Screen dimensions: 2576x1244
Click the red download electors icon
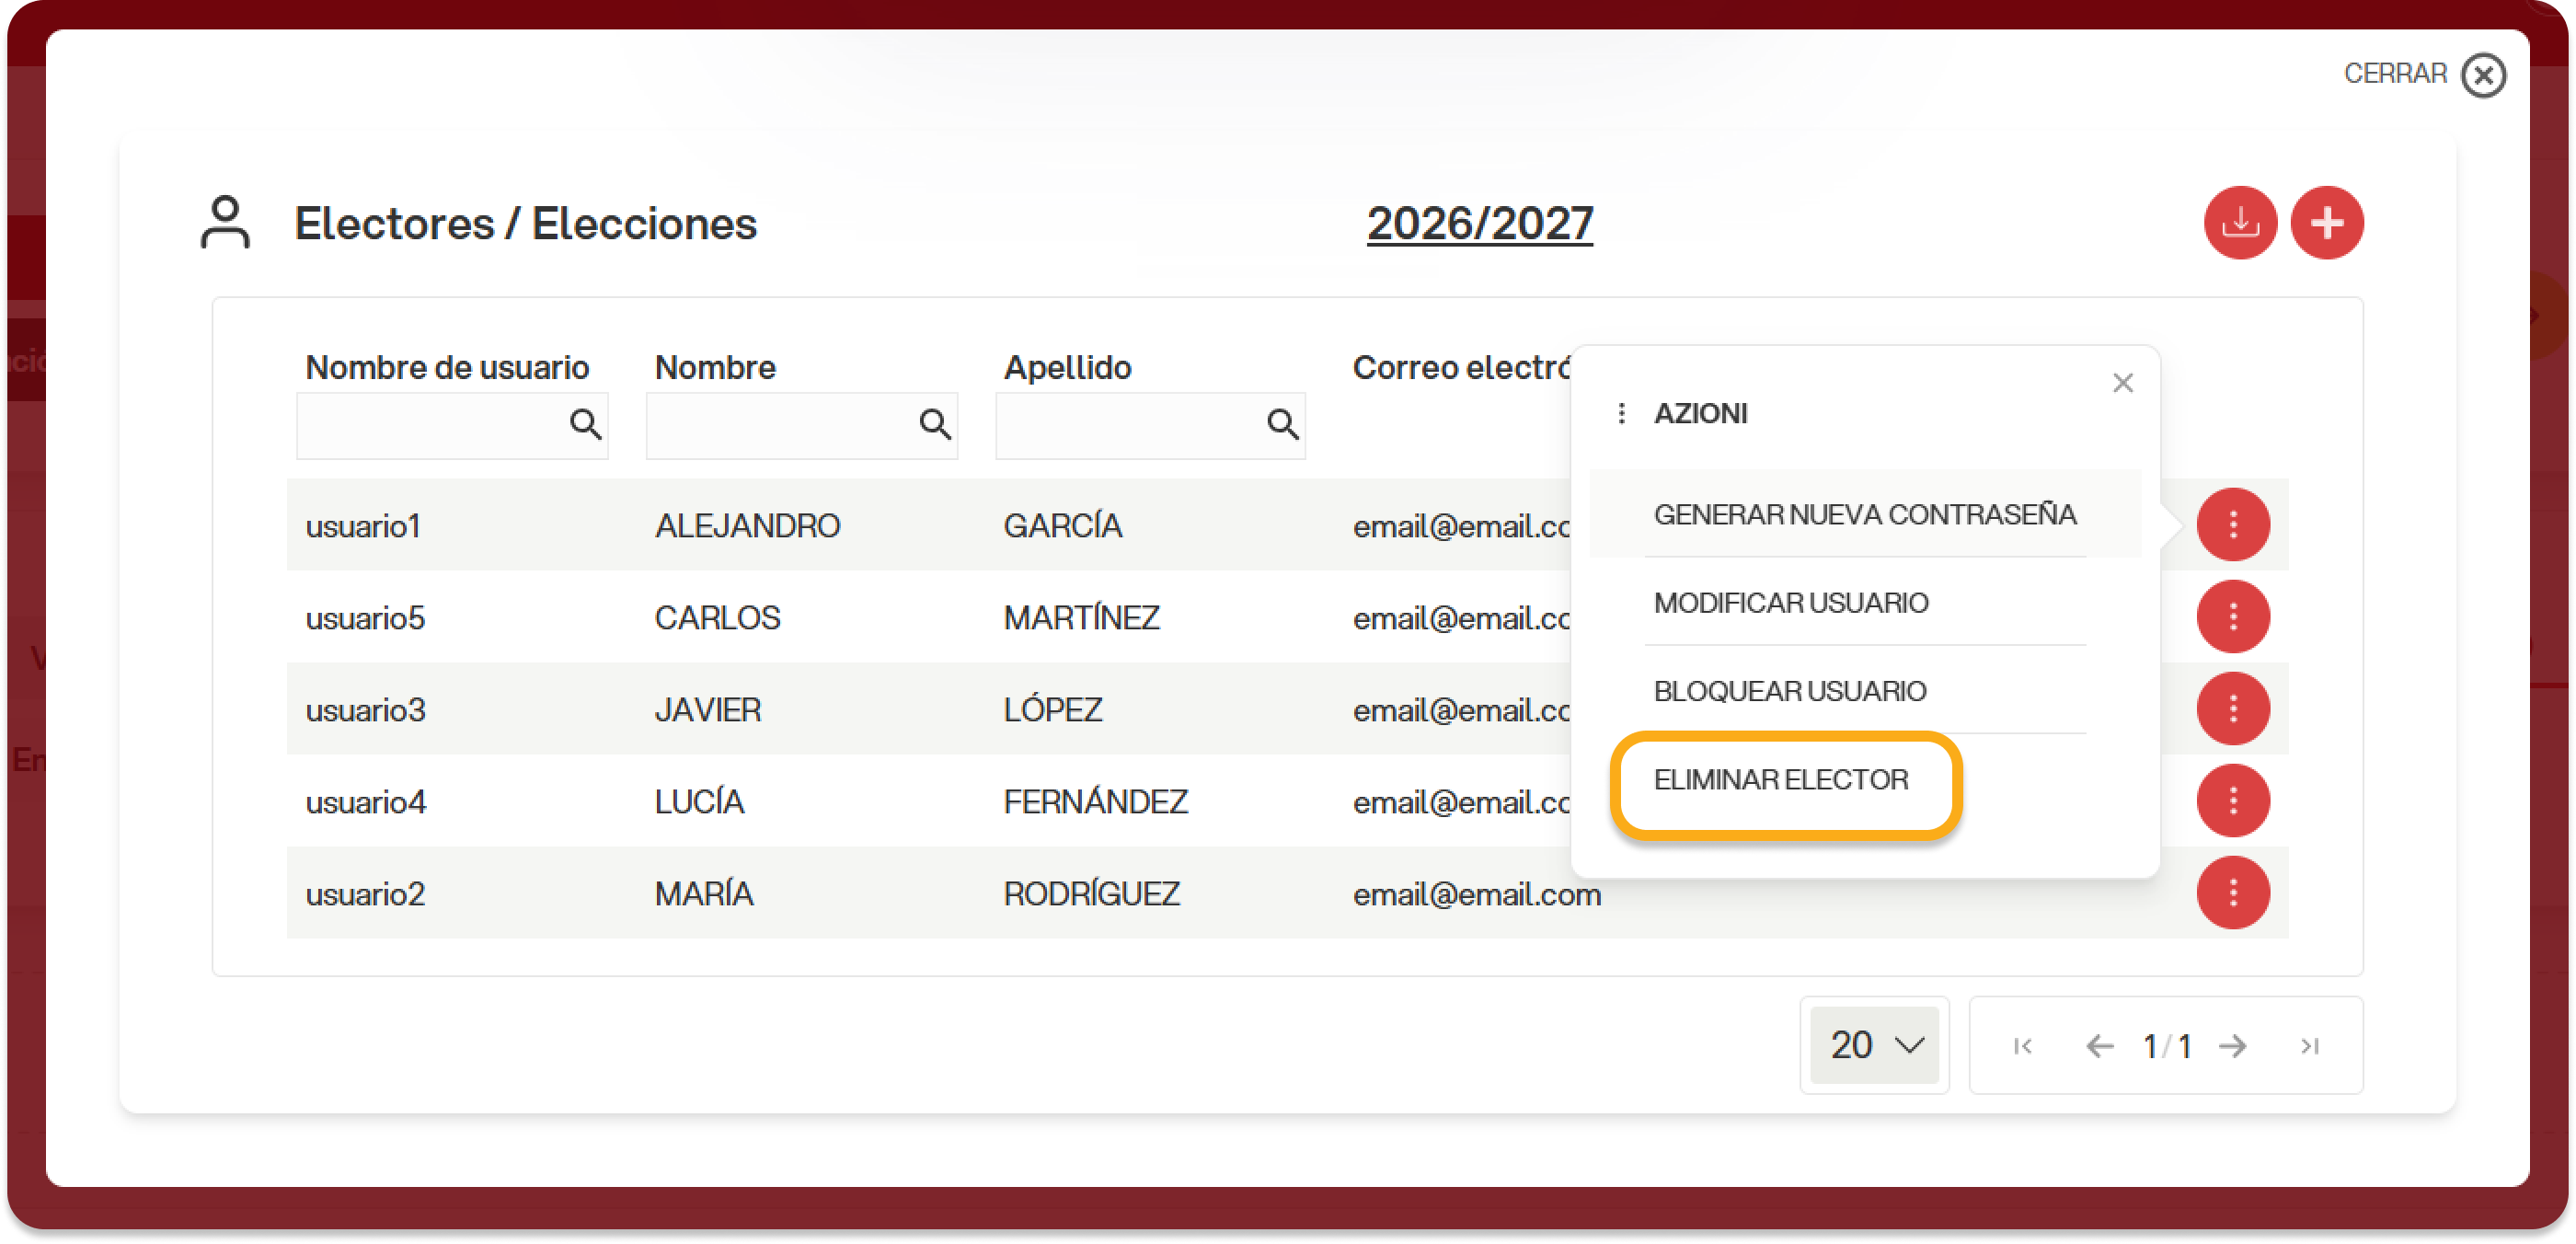[2240, 222]
